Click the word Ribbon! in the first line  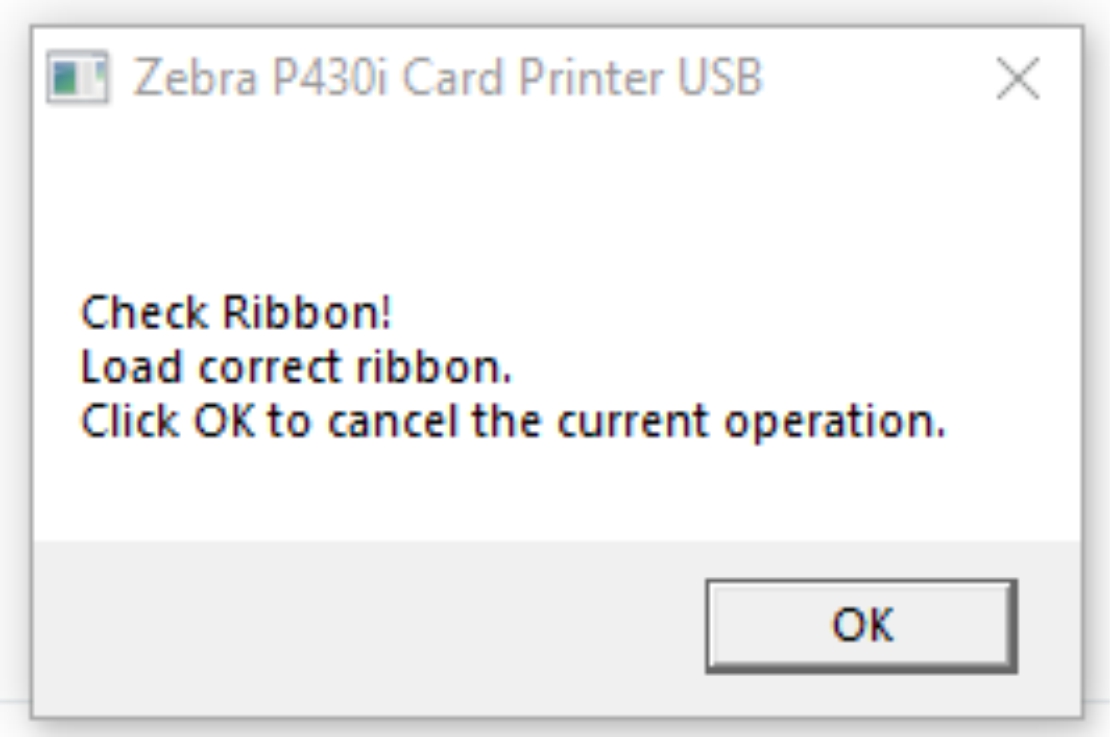307,312
